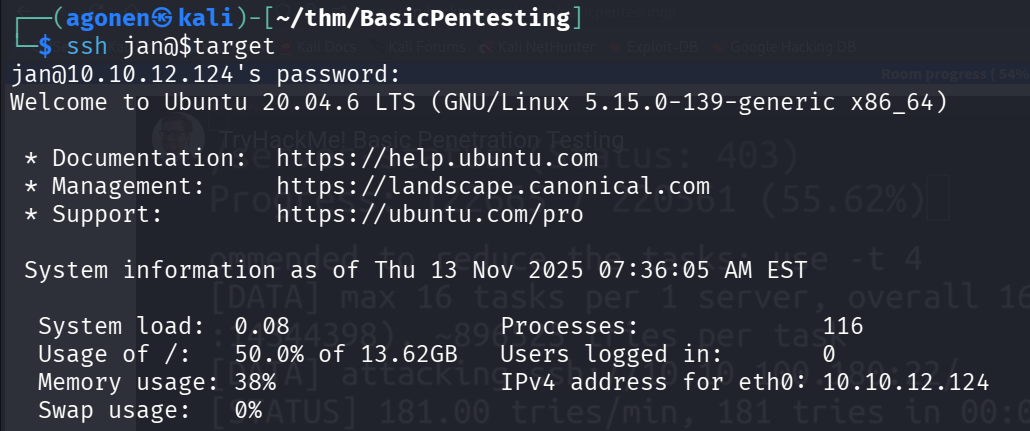Viewport: 1030px width, 431px height.
Task: Click the eth0 IPv4 address 10.10.12.124
Action: point(907,382)
